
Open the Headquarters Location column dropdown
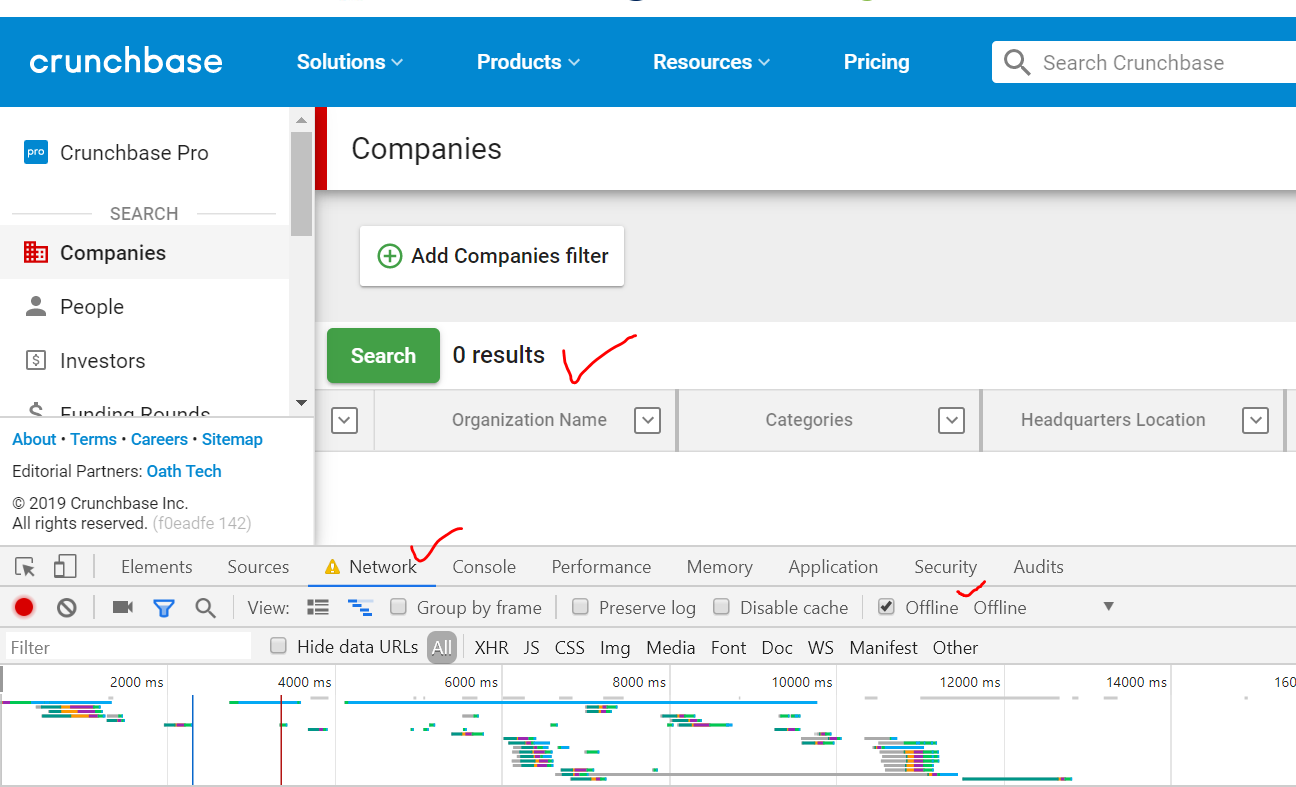tap(1255, 420)
